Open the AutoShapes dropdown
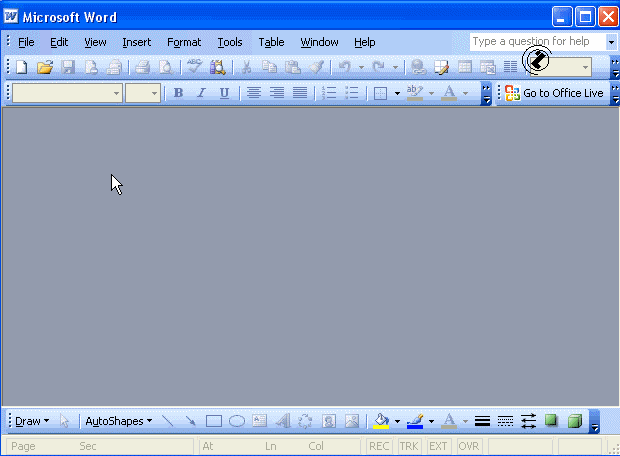Image resolution: width=620 pixels, height=456 pixels. point(119,421)
